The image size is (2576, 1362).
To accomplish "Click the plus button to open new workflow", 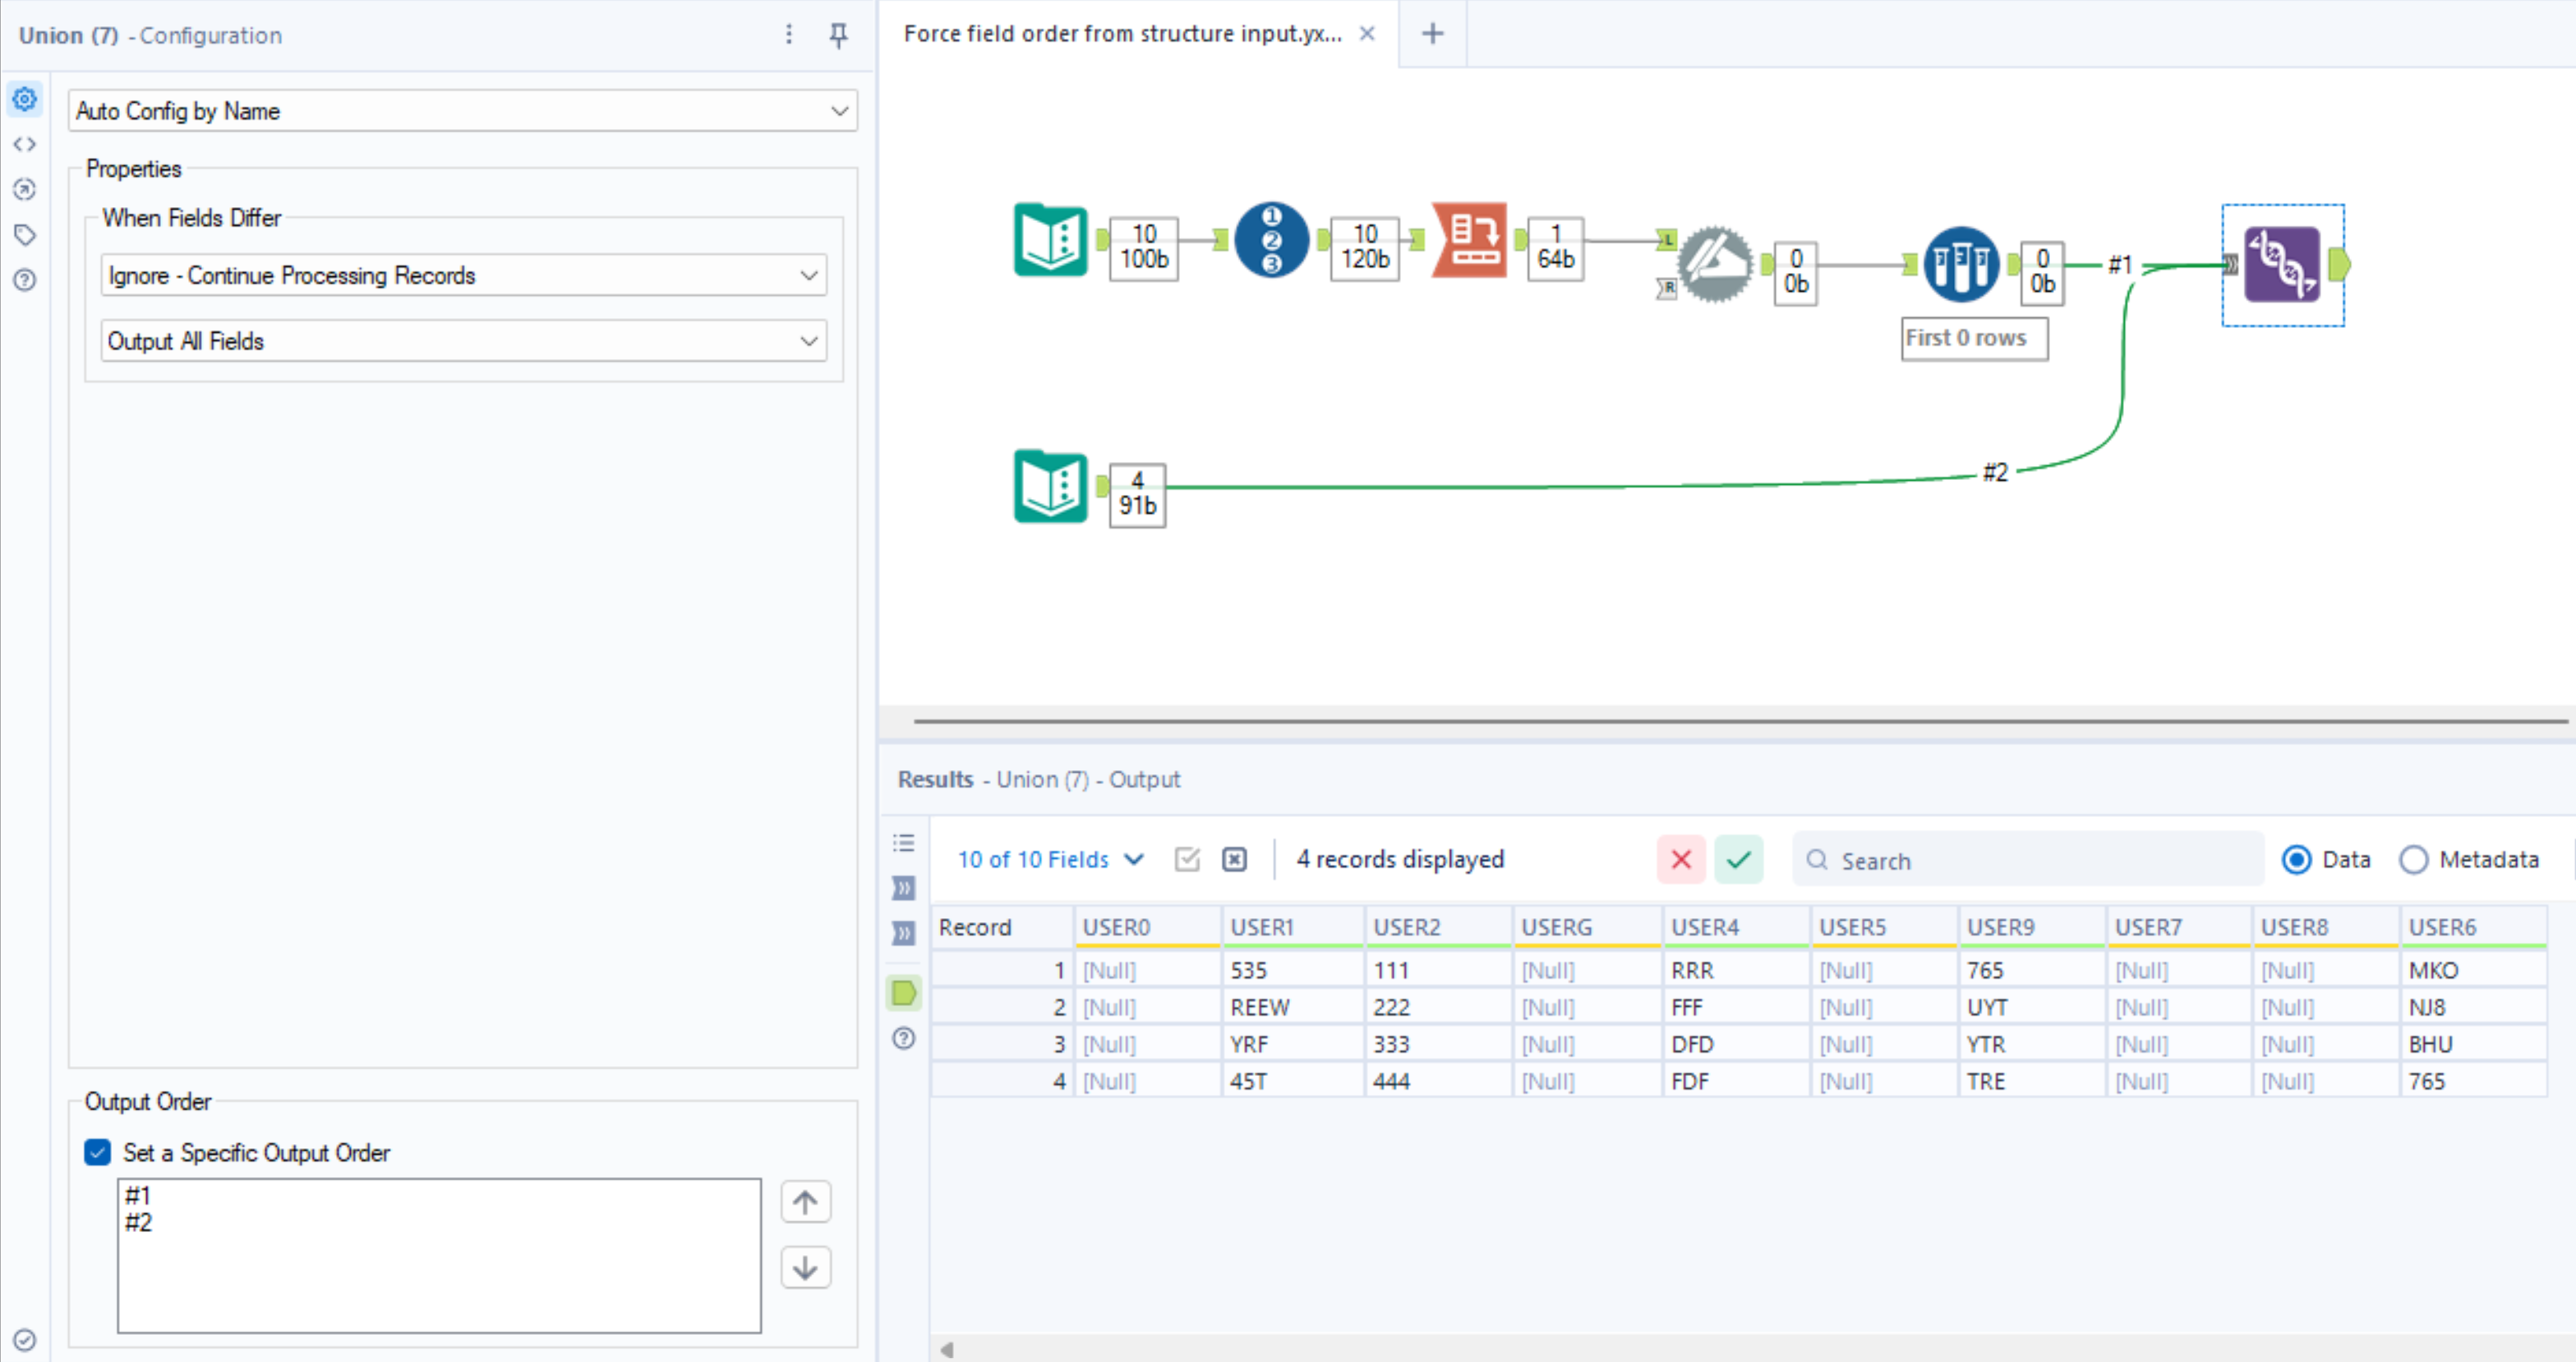I will (1432, 33).
